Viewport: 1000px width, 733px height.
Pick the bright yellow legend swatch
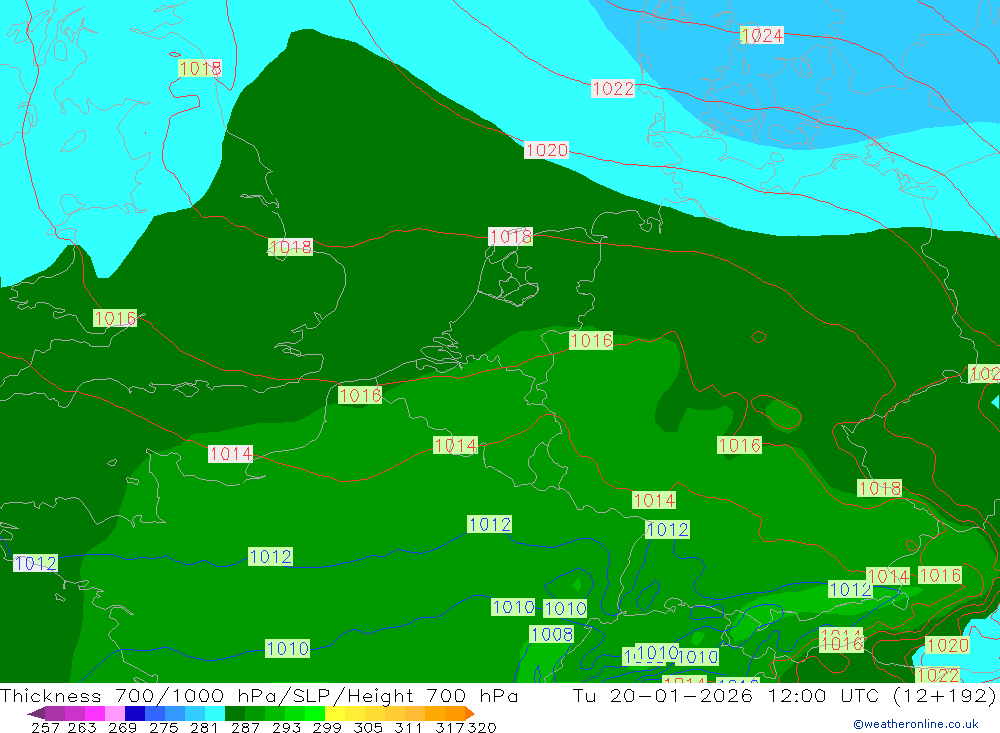pos(335,713)
